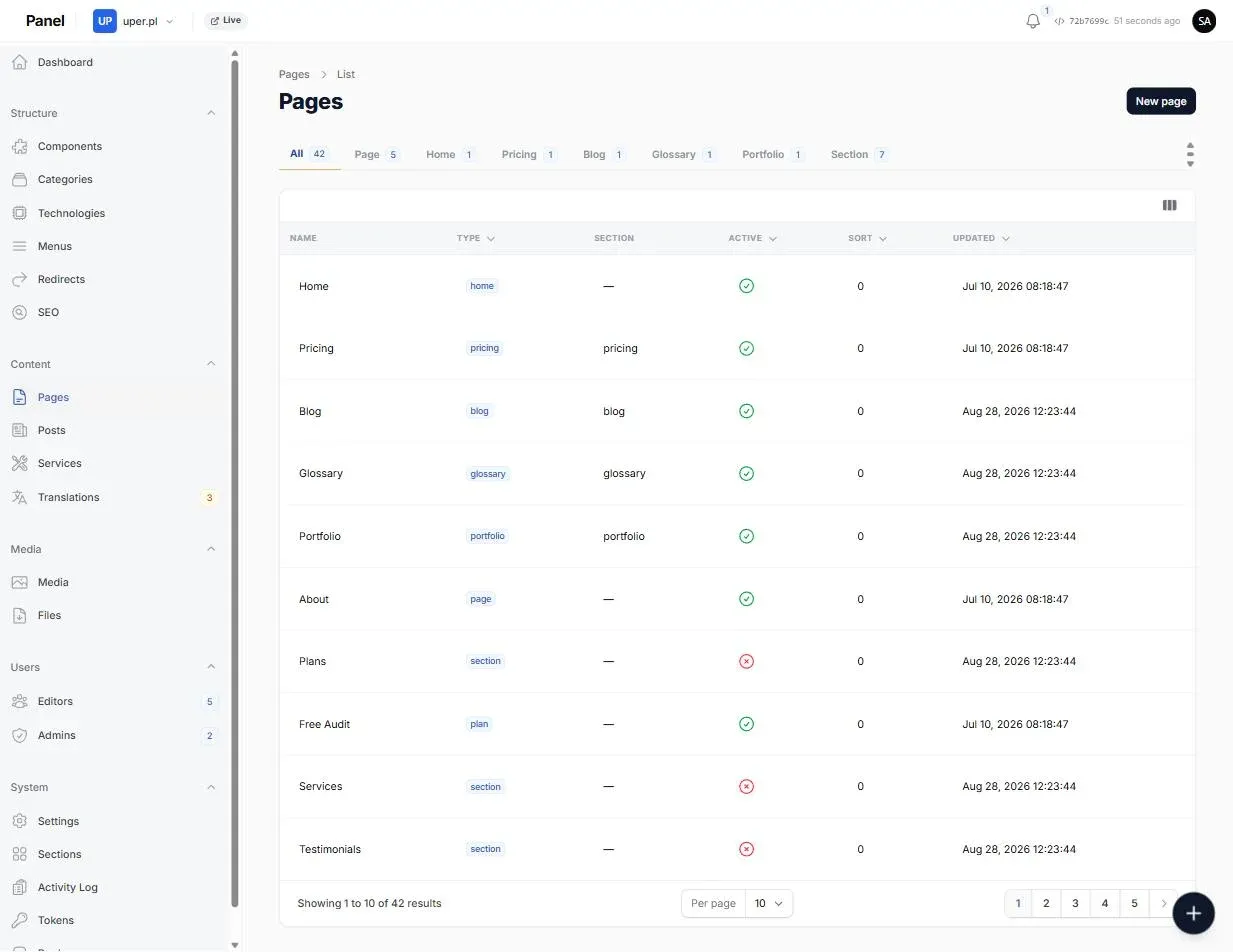Click the Technologies chip icon
Viewport: 1233px width, 952px height.
19,213
